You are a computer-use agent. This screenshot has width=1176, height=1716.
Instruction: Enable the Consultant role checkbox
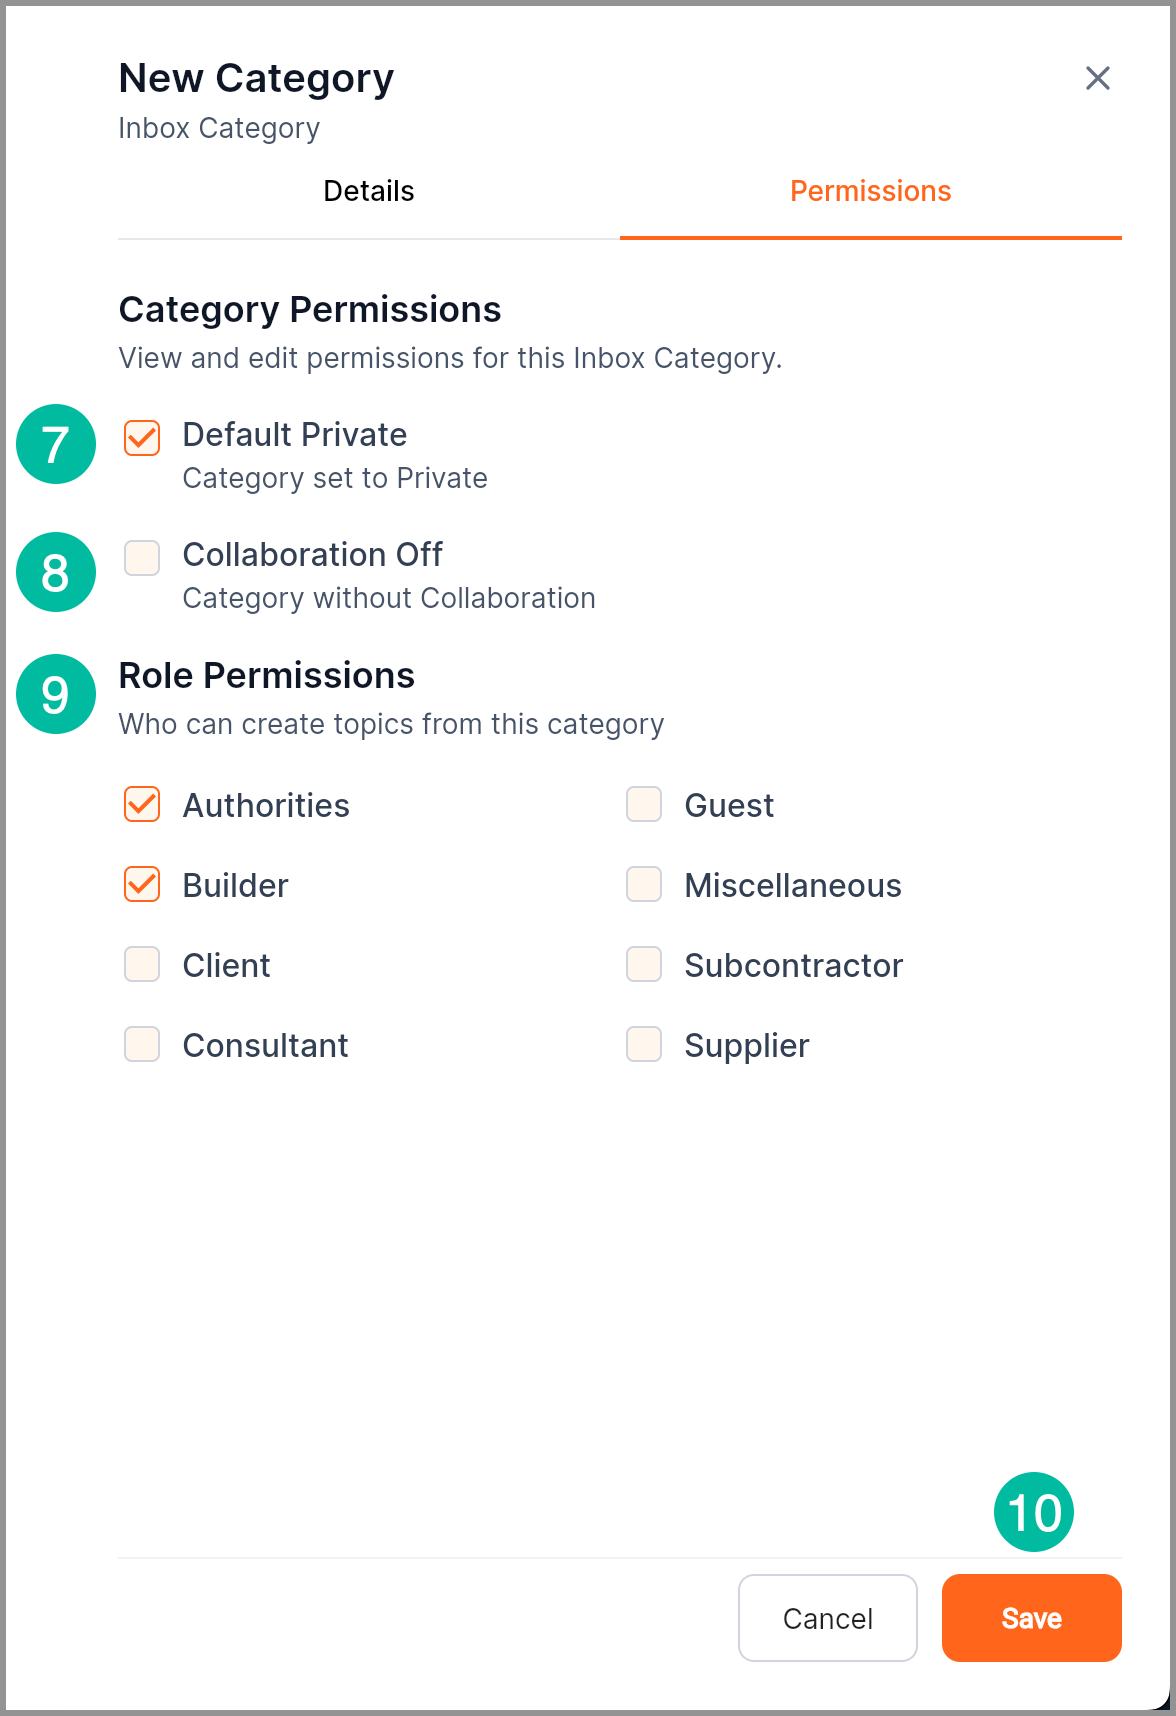[x=142, y=1044]
